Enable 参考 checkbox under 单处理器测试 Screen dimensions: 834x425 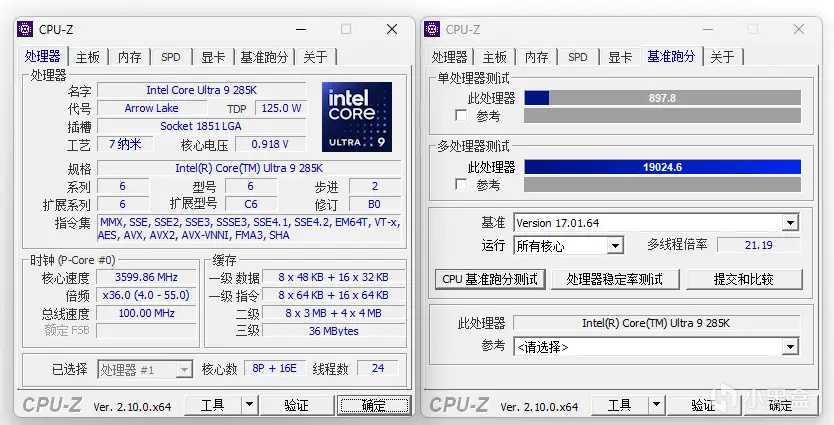(461, 115)
